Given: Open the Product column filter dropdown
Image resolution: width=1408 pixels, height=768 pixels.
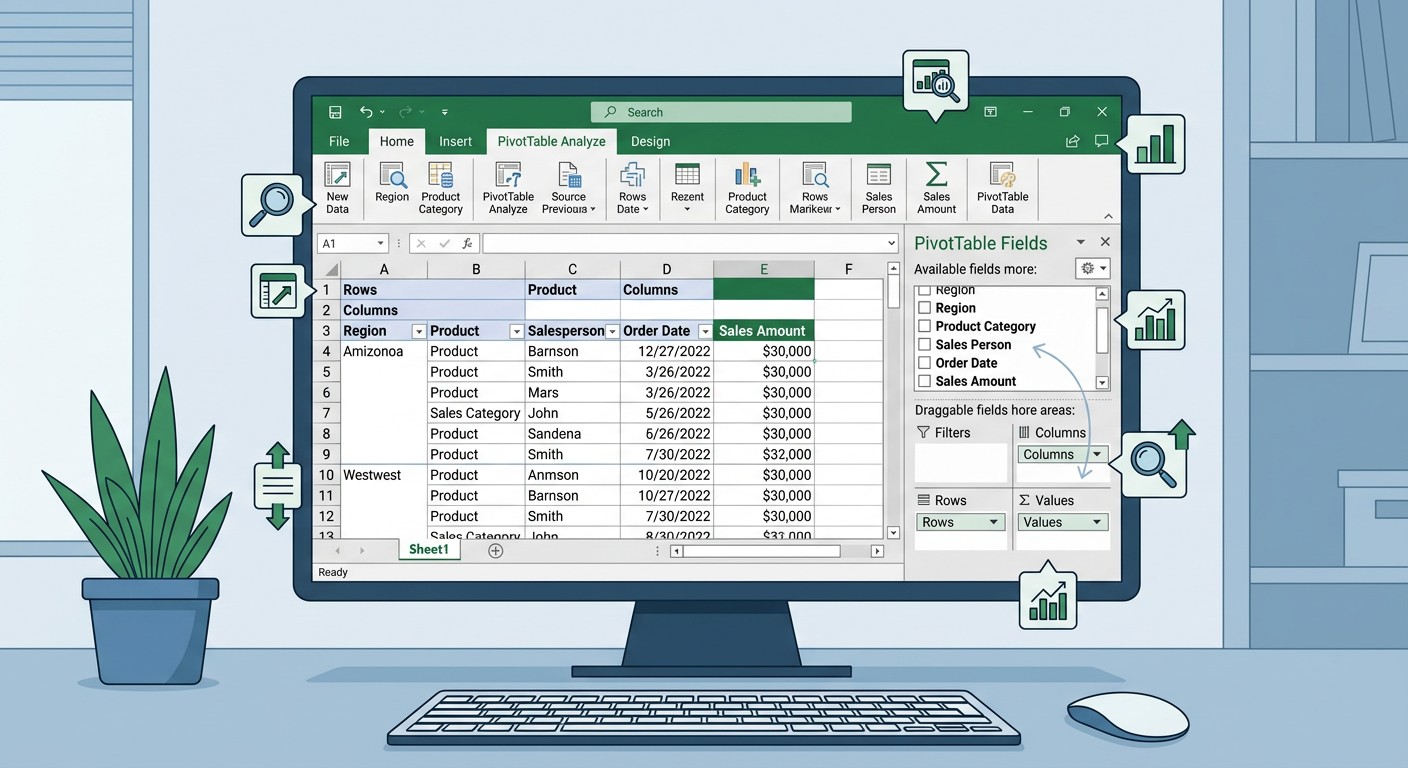Looking at the screenshot, I should point(516,331).
